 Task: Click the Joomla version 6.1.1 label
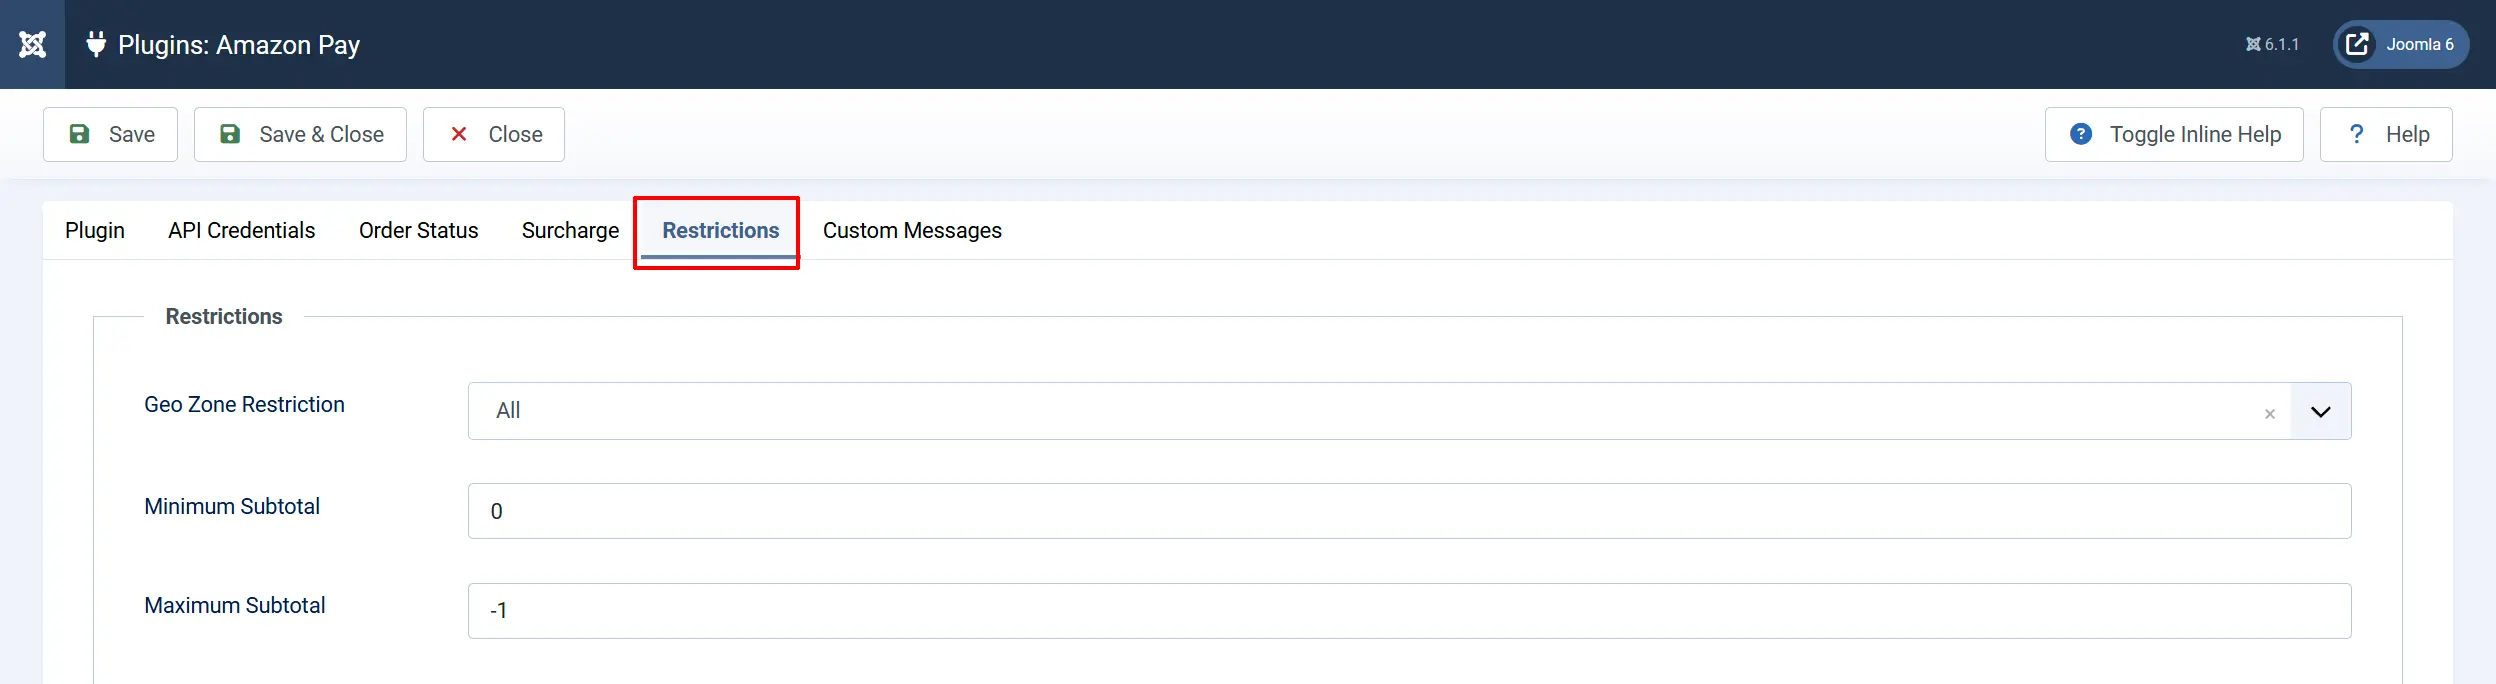coord(2272,44)
